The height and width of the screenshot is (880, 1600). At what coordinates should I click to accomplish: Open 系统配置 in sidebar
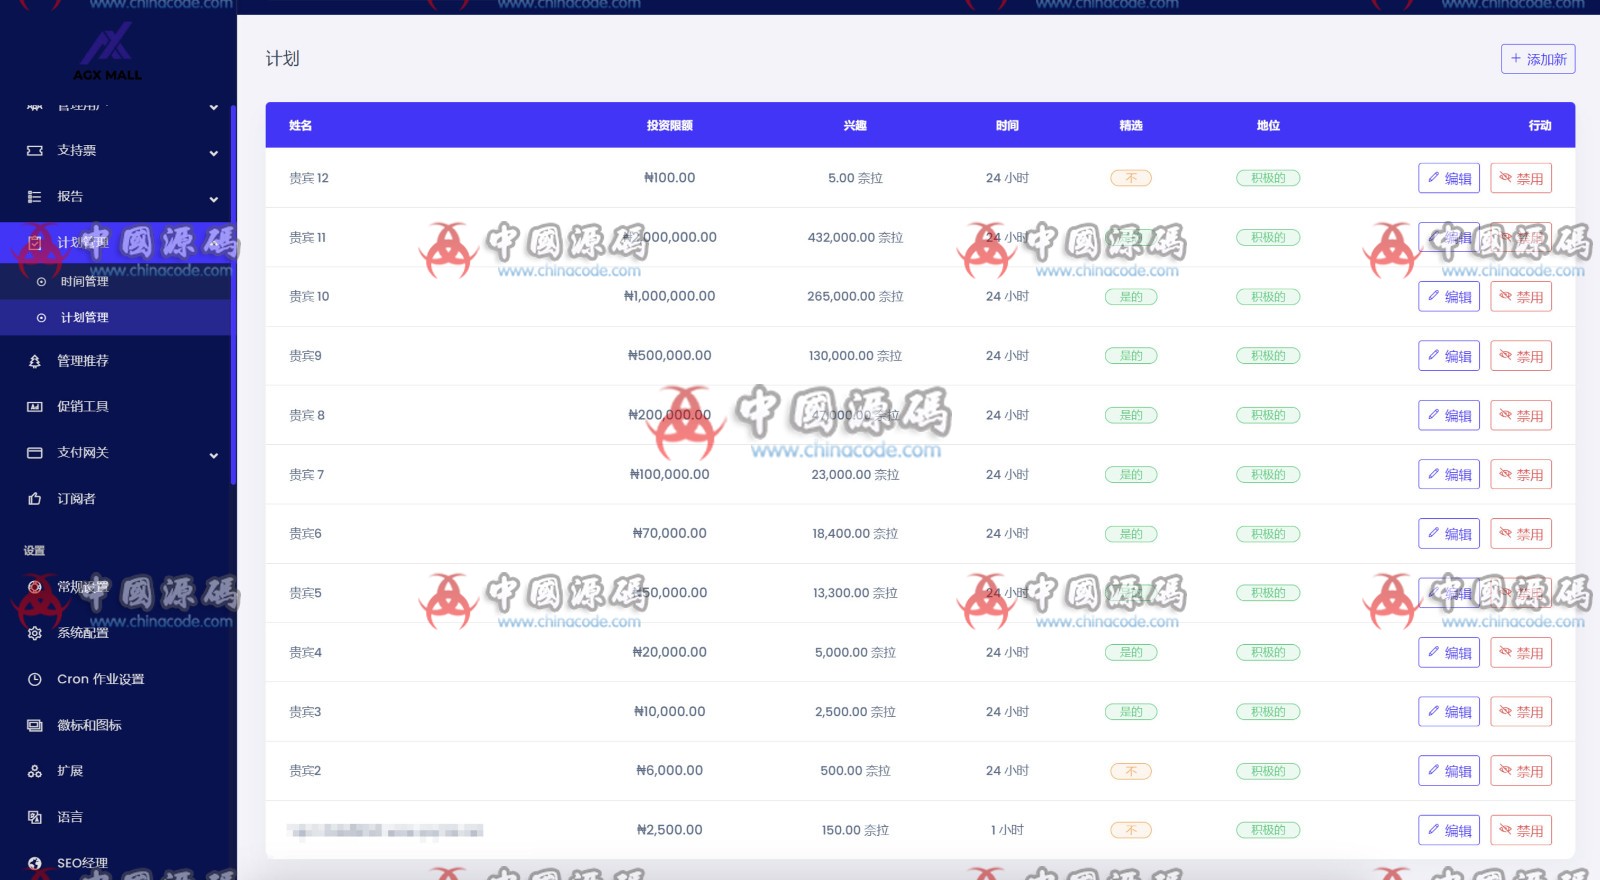[115, 633]
